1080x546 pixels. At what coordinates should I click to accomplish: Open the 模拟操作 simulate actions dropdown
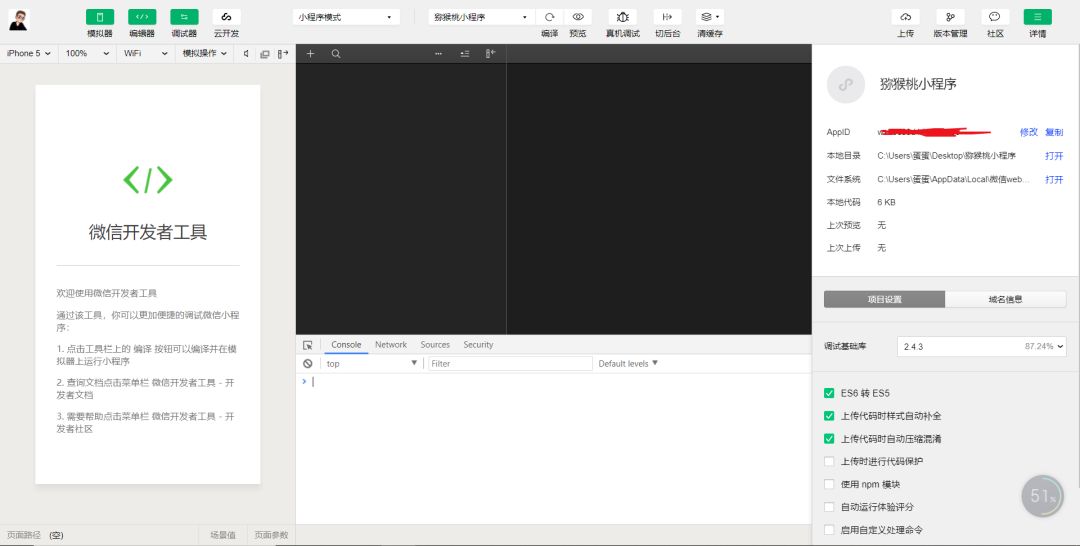[x=205, y=53]
